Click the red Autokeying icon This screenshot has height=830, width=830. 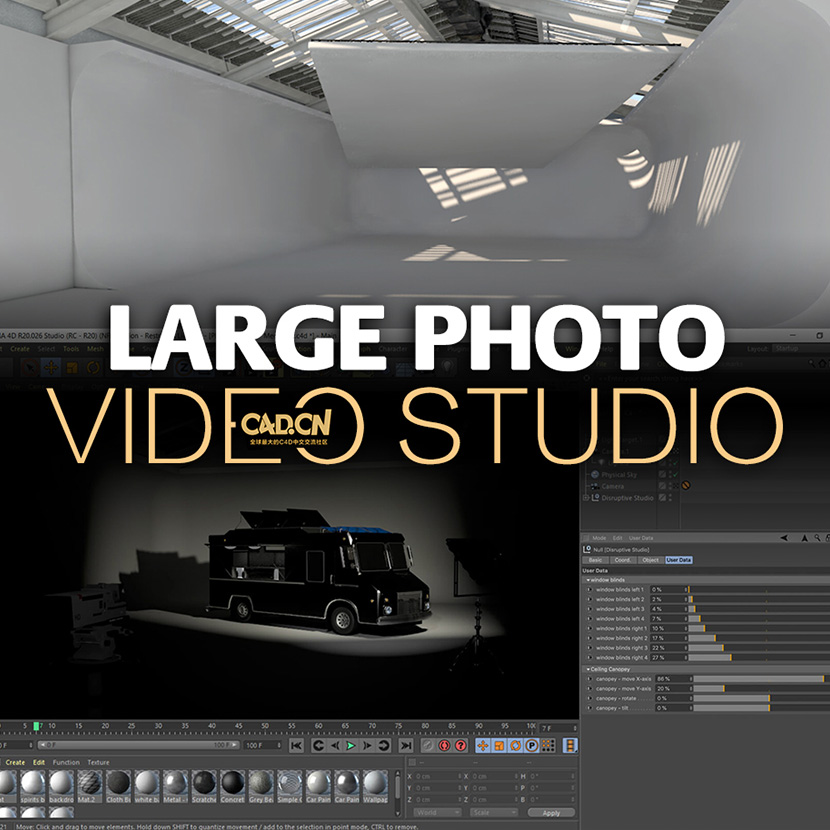(444, 745)
